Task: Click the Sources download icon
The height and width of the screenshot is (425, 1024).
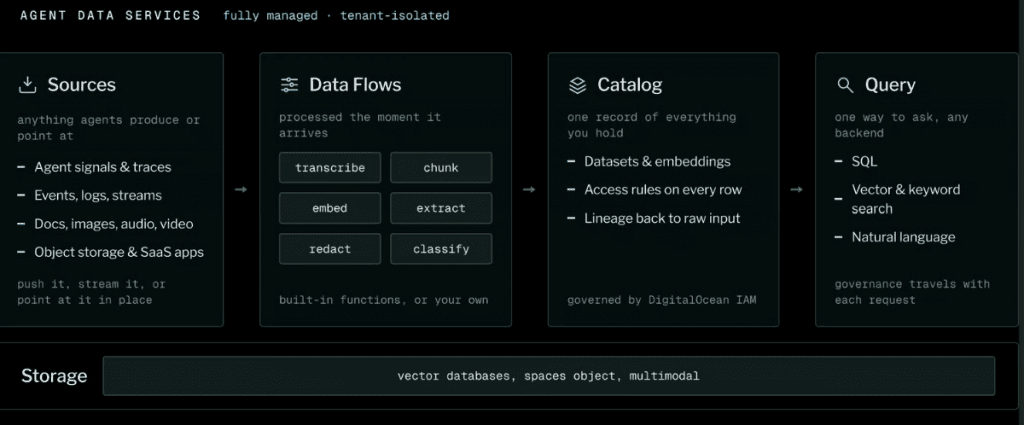Action: pos(27,85)
